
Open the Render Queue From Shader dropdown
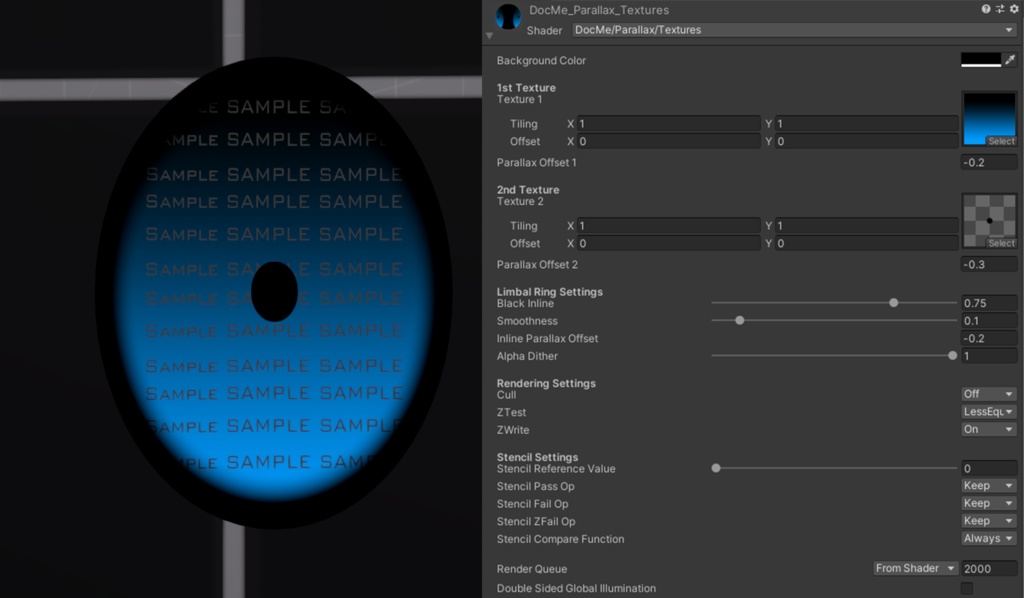coord(914,568)
